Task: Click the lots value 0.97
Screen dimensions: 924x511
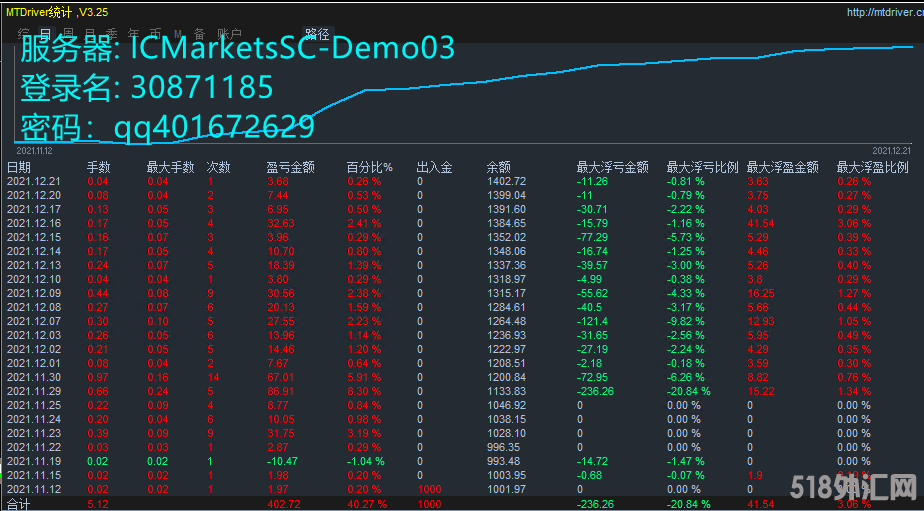Action: pos(98,377)
